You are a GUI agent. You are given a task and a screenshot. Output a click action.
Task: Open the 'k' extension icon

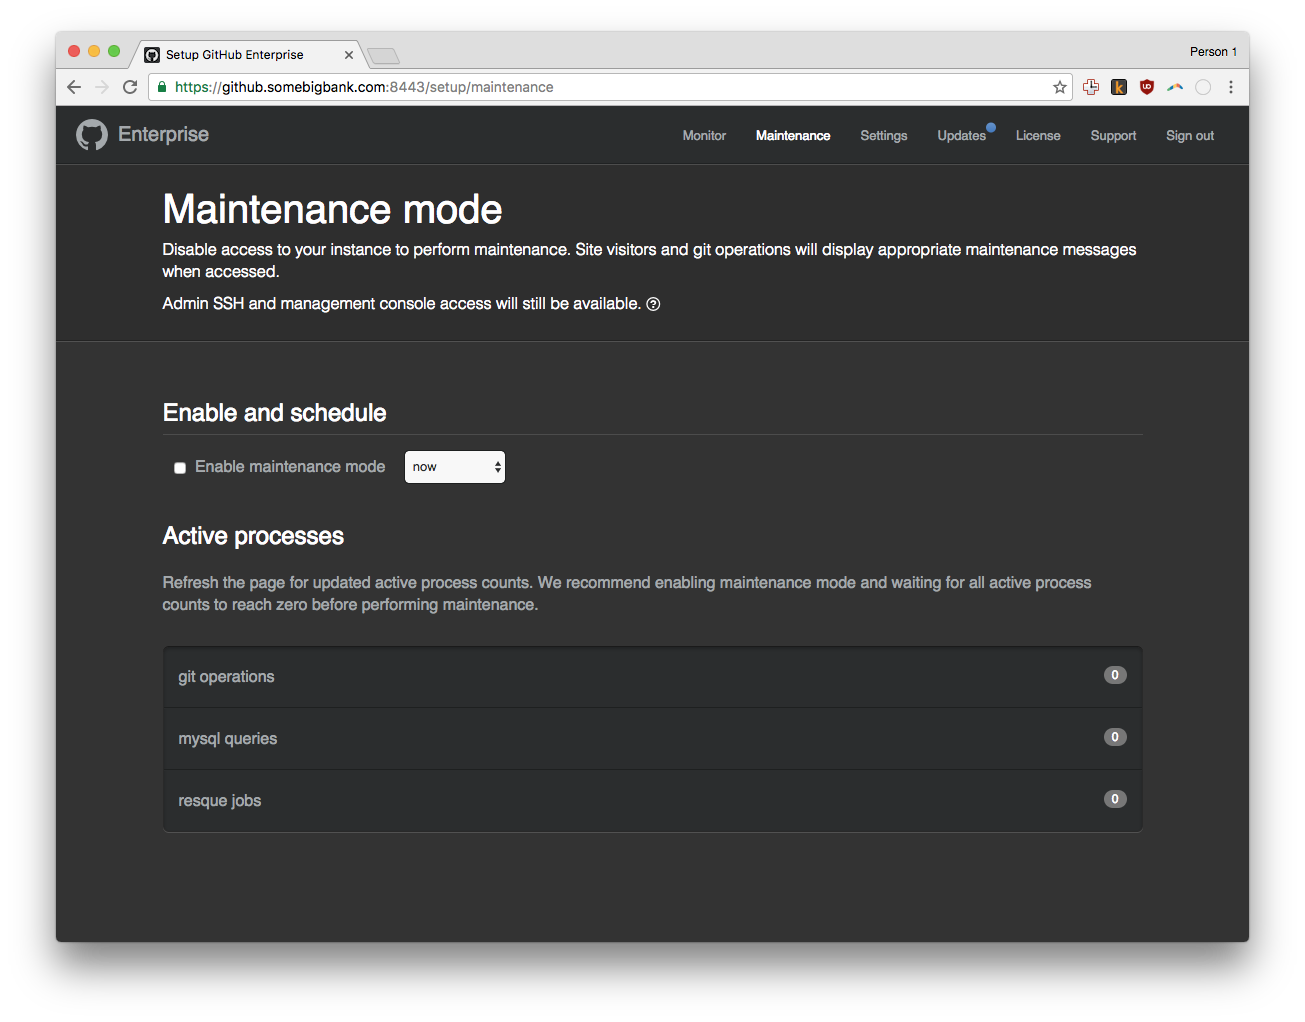coord(1119,87)
